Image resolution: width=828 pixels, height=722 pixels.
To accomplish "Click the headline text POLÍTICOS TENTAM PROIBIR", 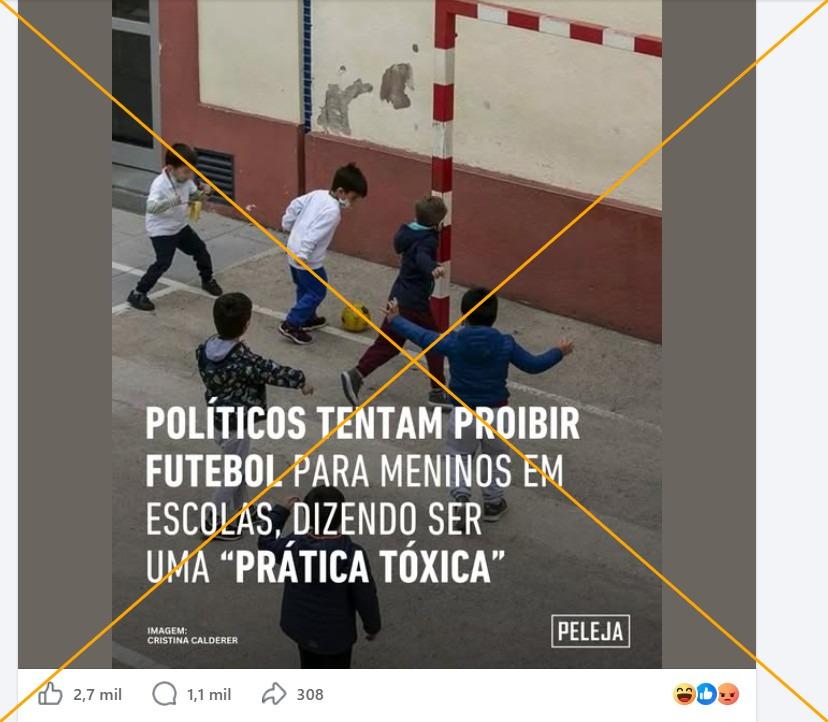I will (362, 423).
